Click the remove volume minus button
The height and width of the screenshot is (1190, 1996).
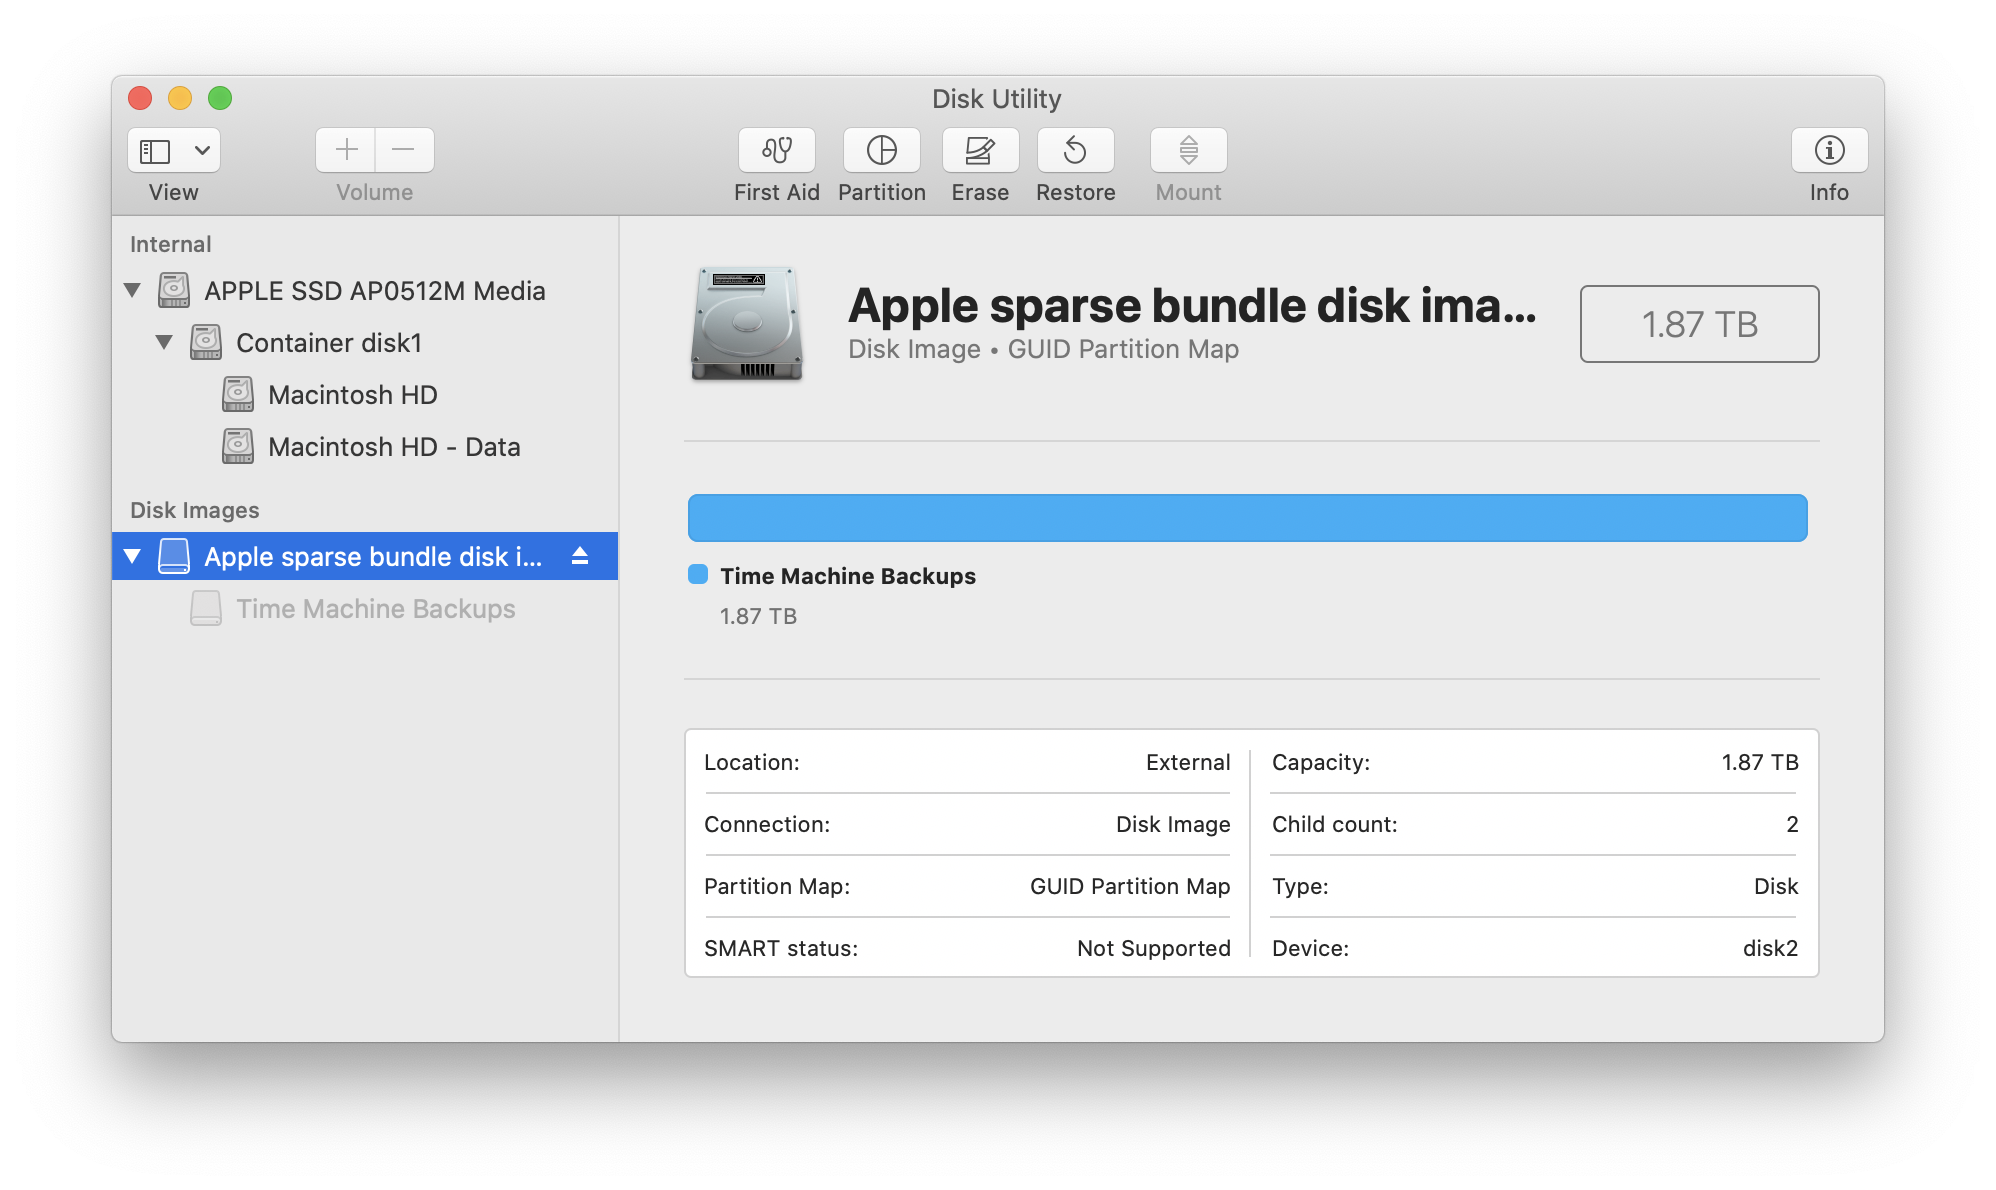(x=404, y=150)
